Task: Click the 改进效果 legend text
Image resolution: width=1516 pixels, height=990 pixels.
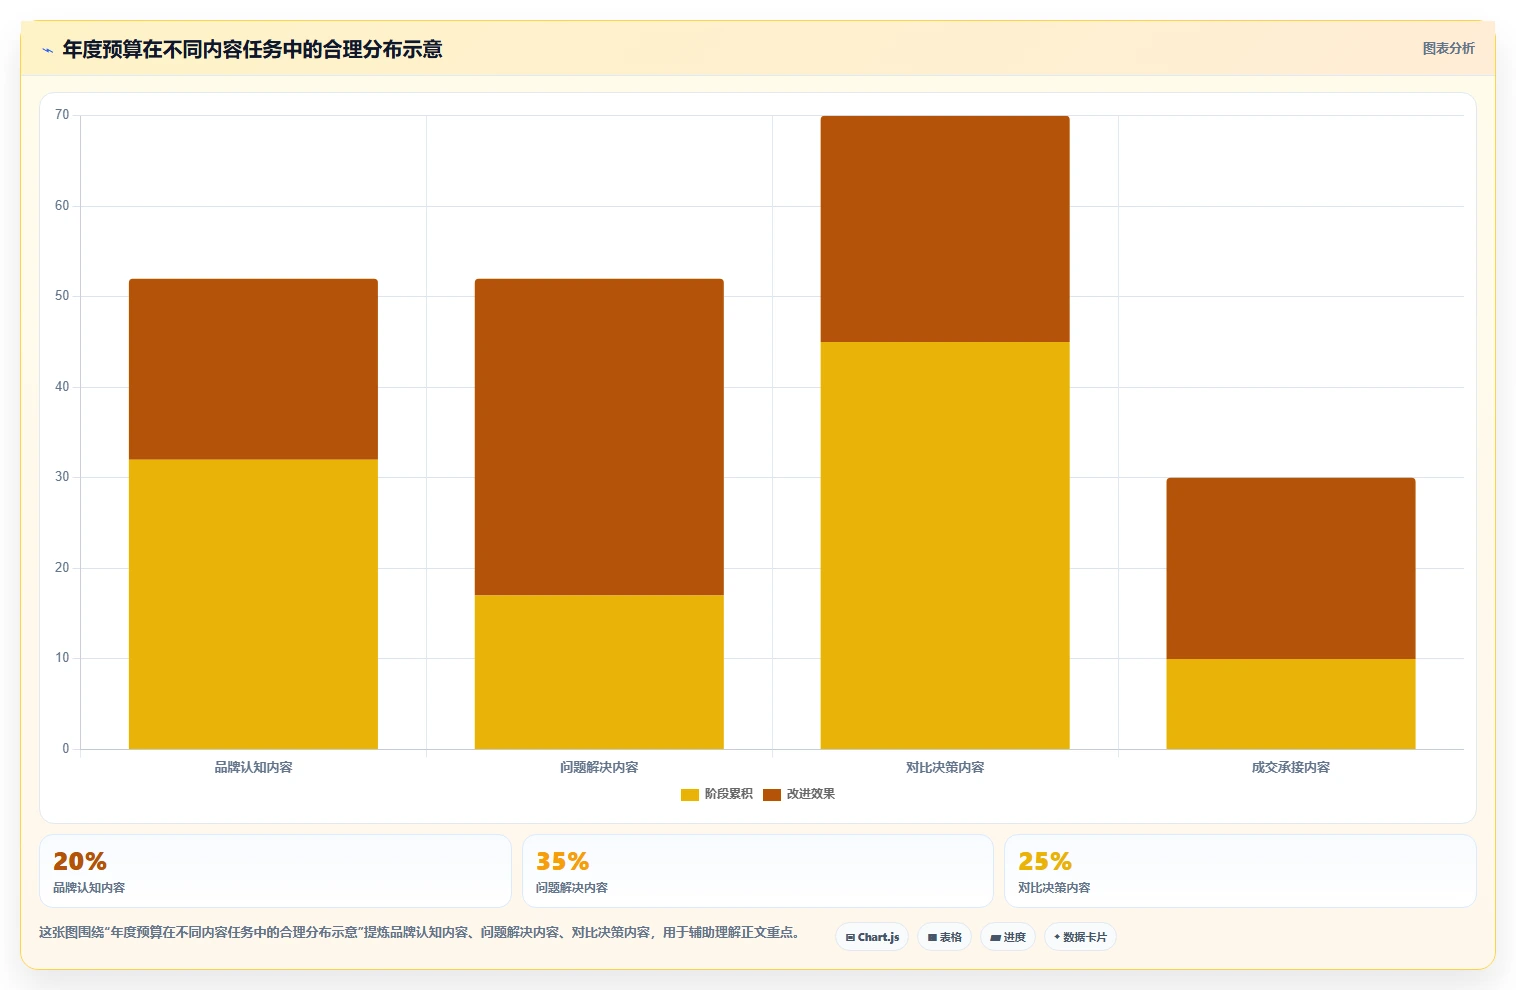Action: tap(810, 794)
